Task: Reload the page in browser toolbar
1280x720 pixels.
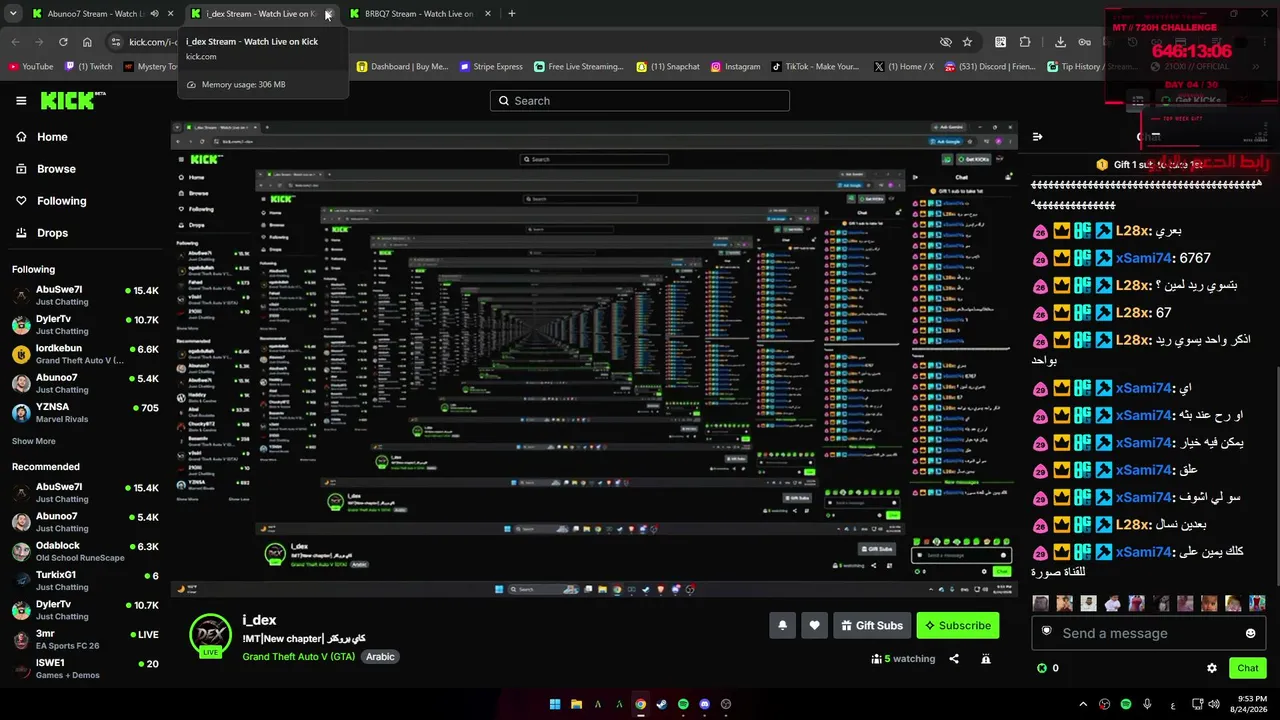Action: tap(63, 42)
